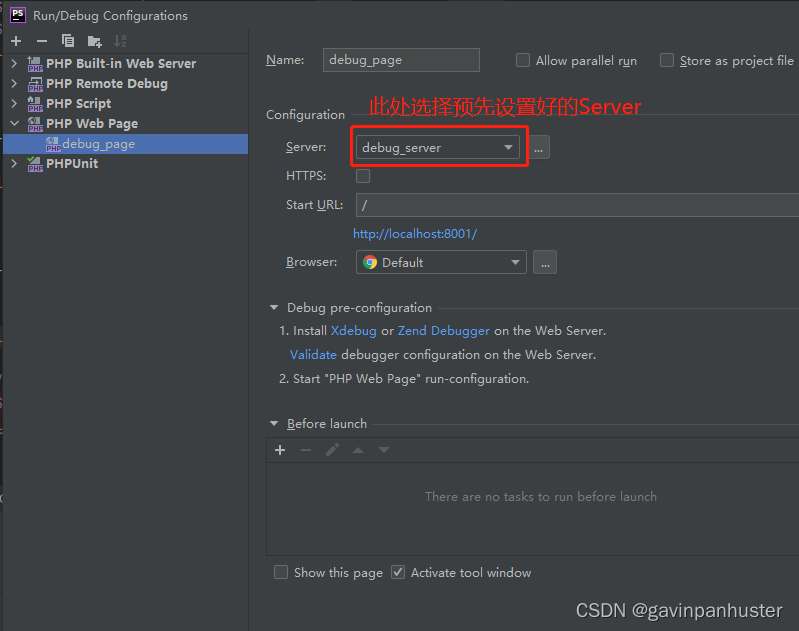Collapse Before launch section
This screenshot has width=799, height=631.
[274, 424]
